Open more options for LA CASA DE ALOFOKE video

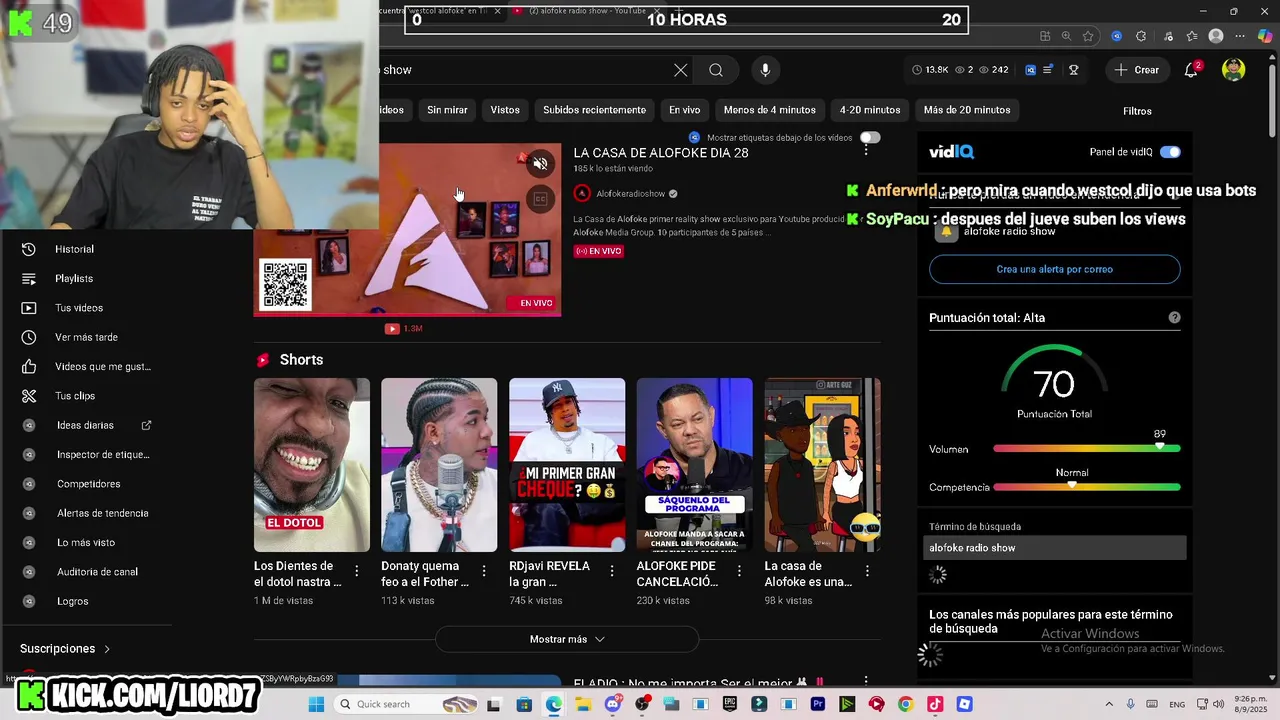pyautogui.click(x=866, y=149)
